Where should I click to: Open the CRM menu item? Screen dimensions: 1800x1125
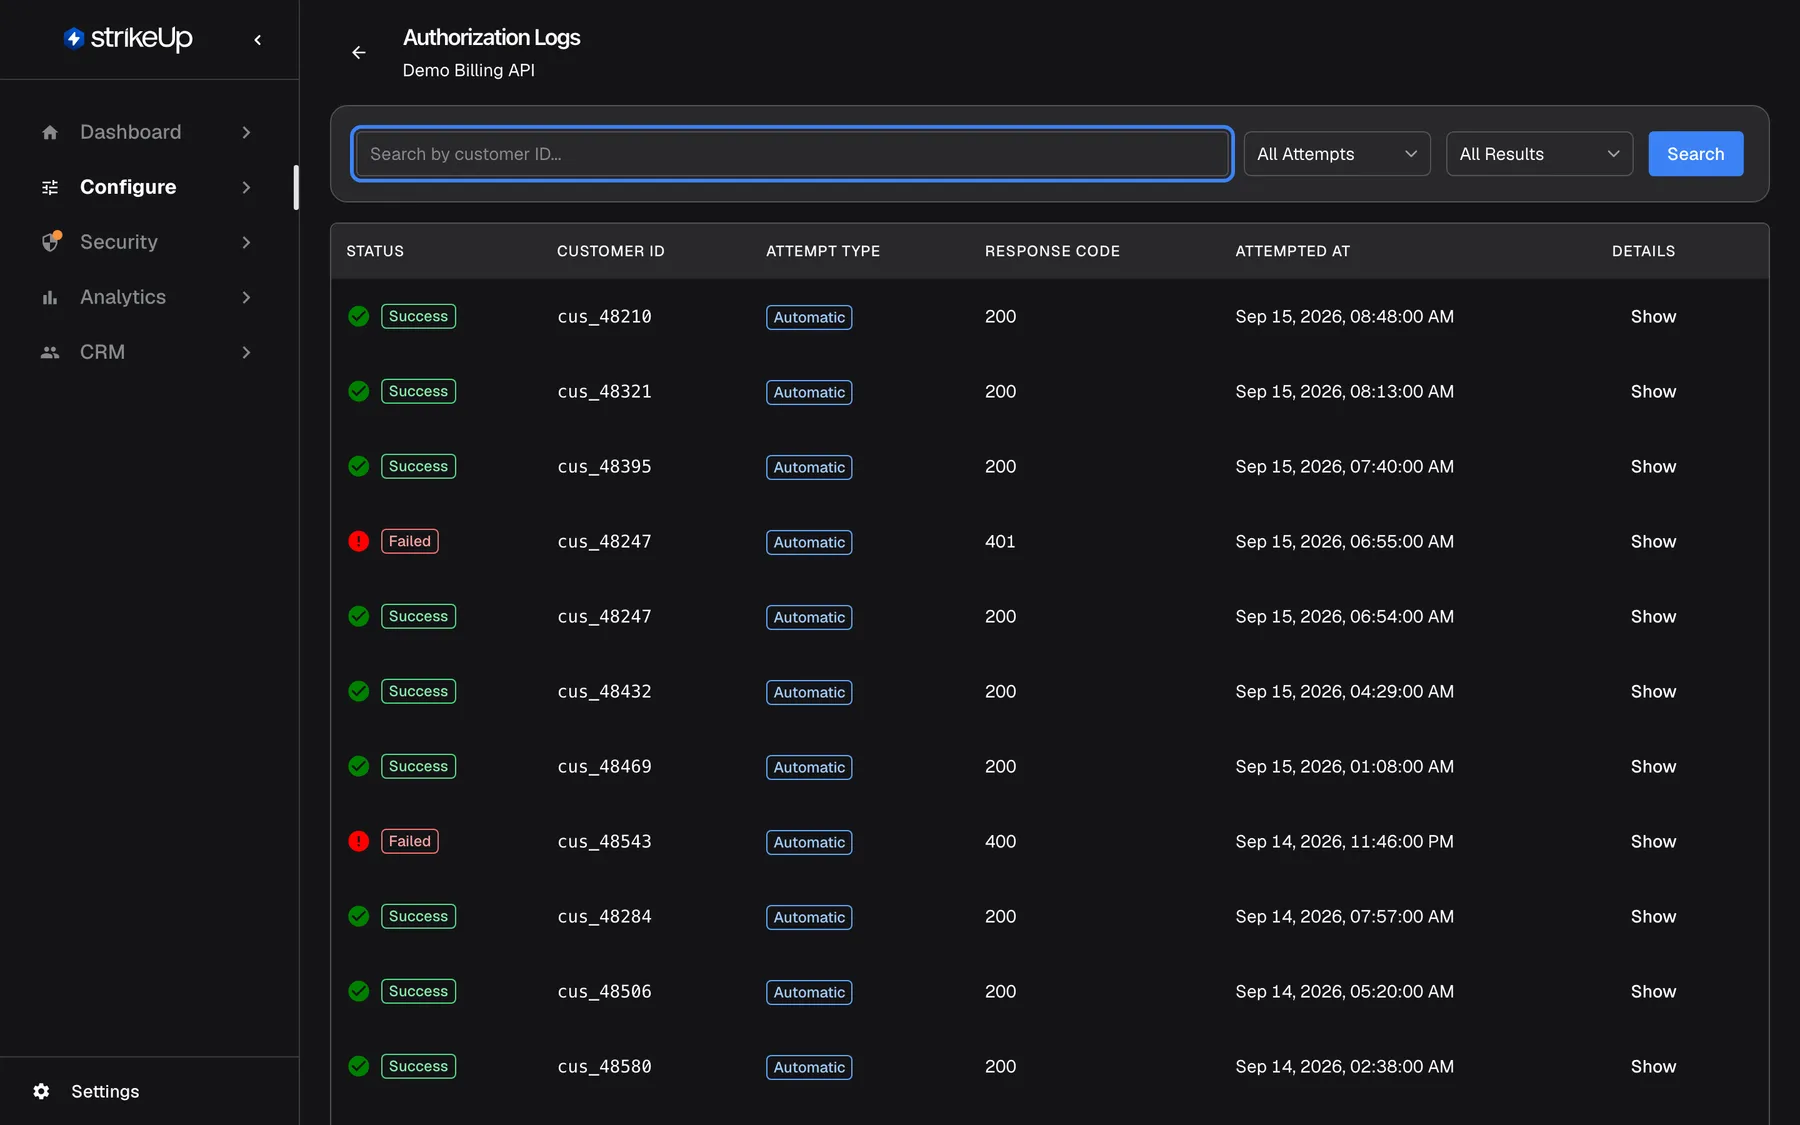(148, 352)
